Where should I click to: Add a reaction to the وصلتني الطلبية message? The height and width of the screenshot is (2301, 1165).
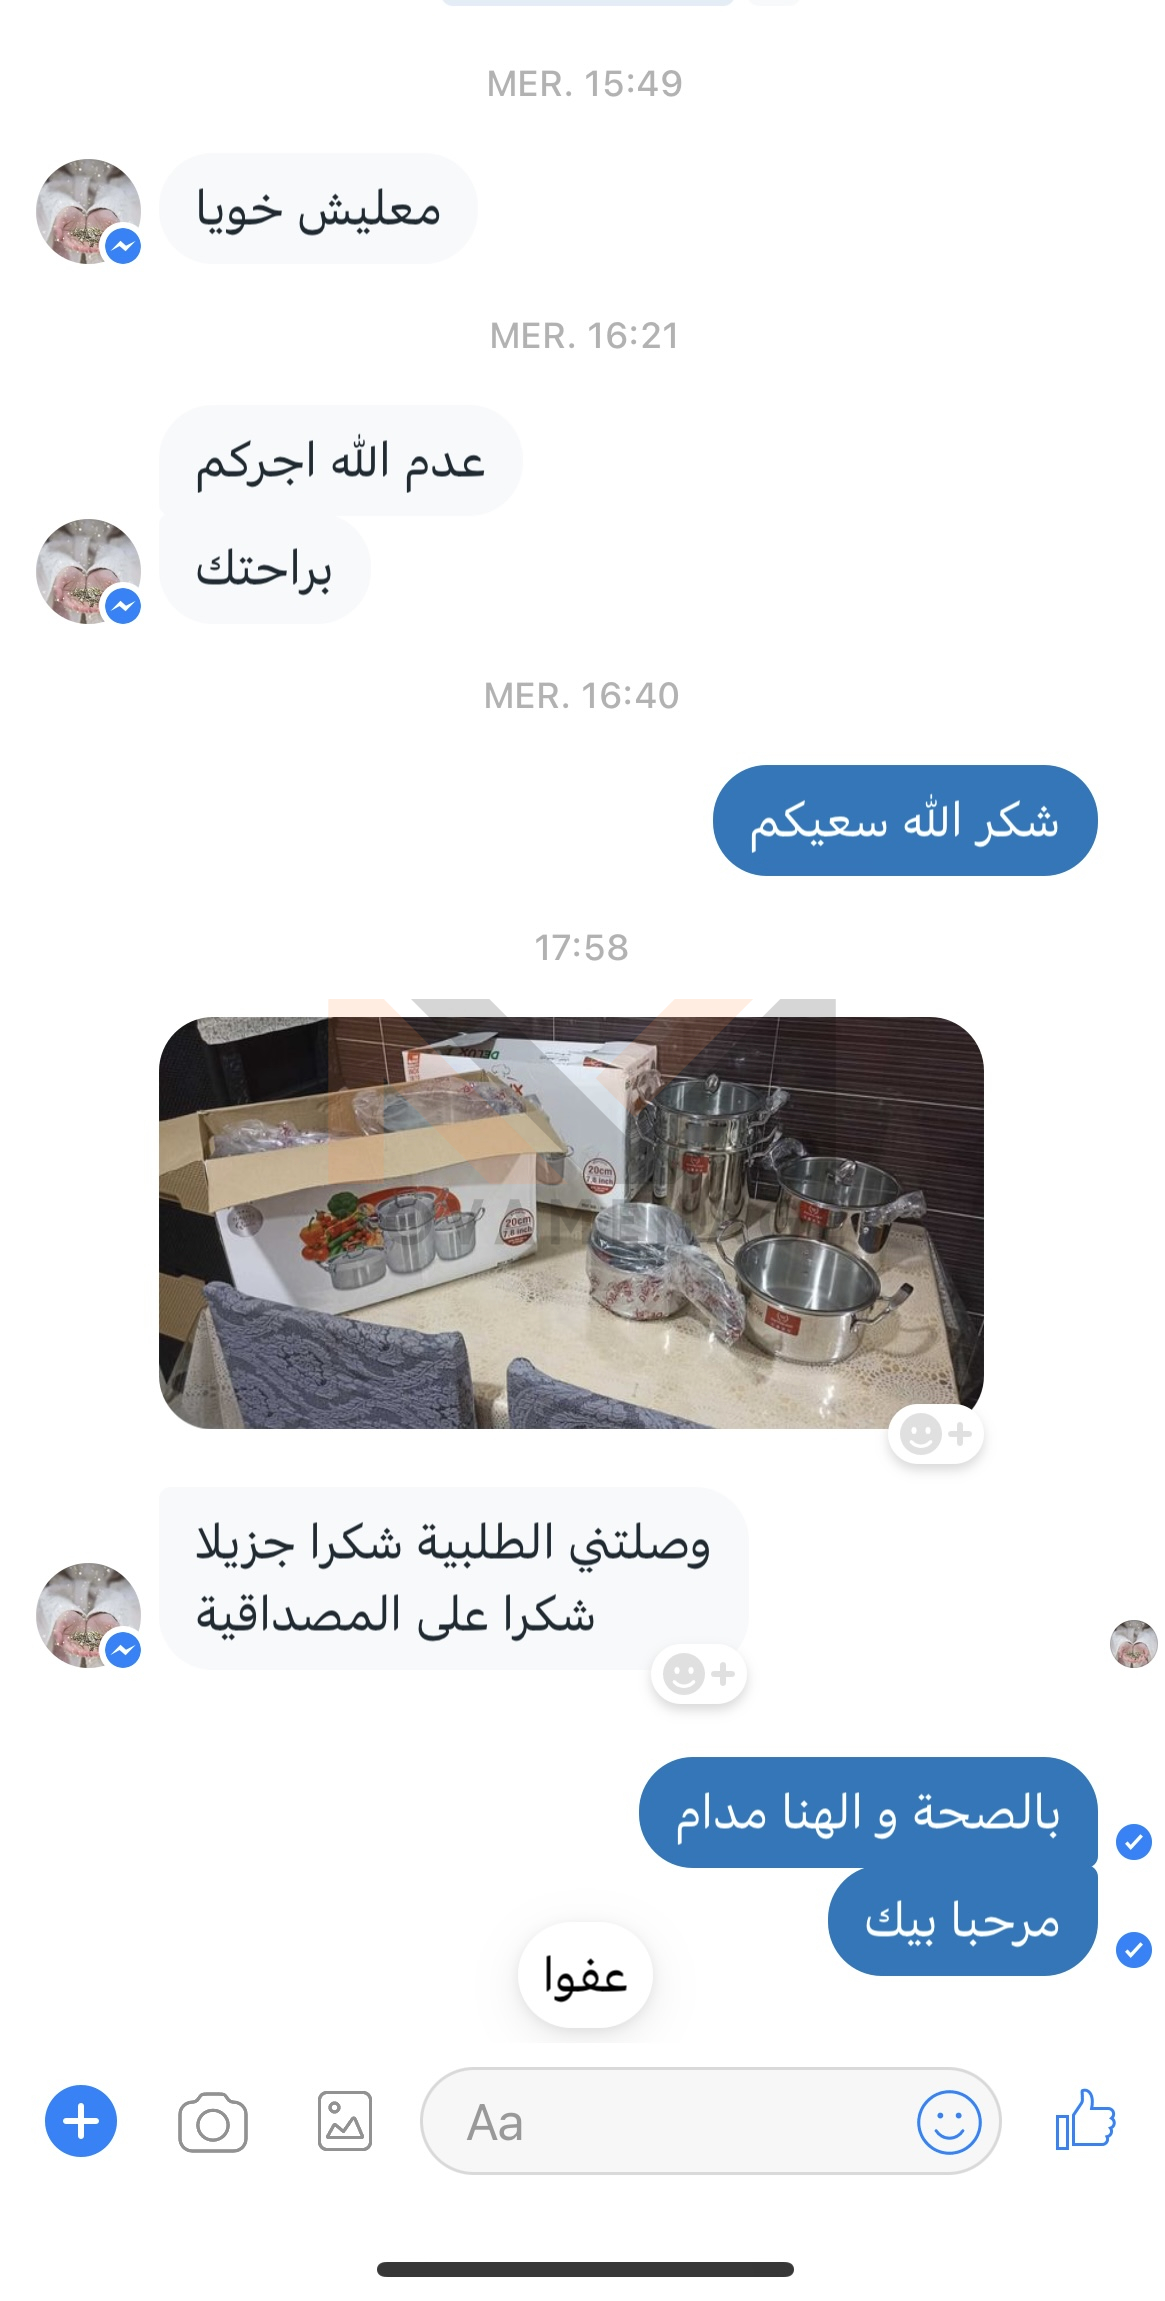(x=699, y=1673)
